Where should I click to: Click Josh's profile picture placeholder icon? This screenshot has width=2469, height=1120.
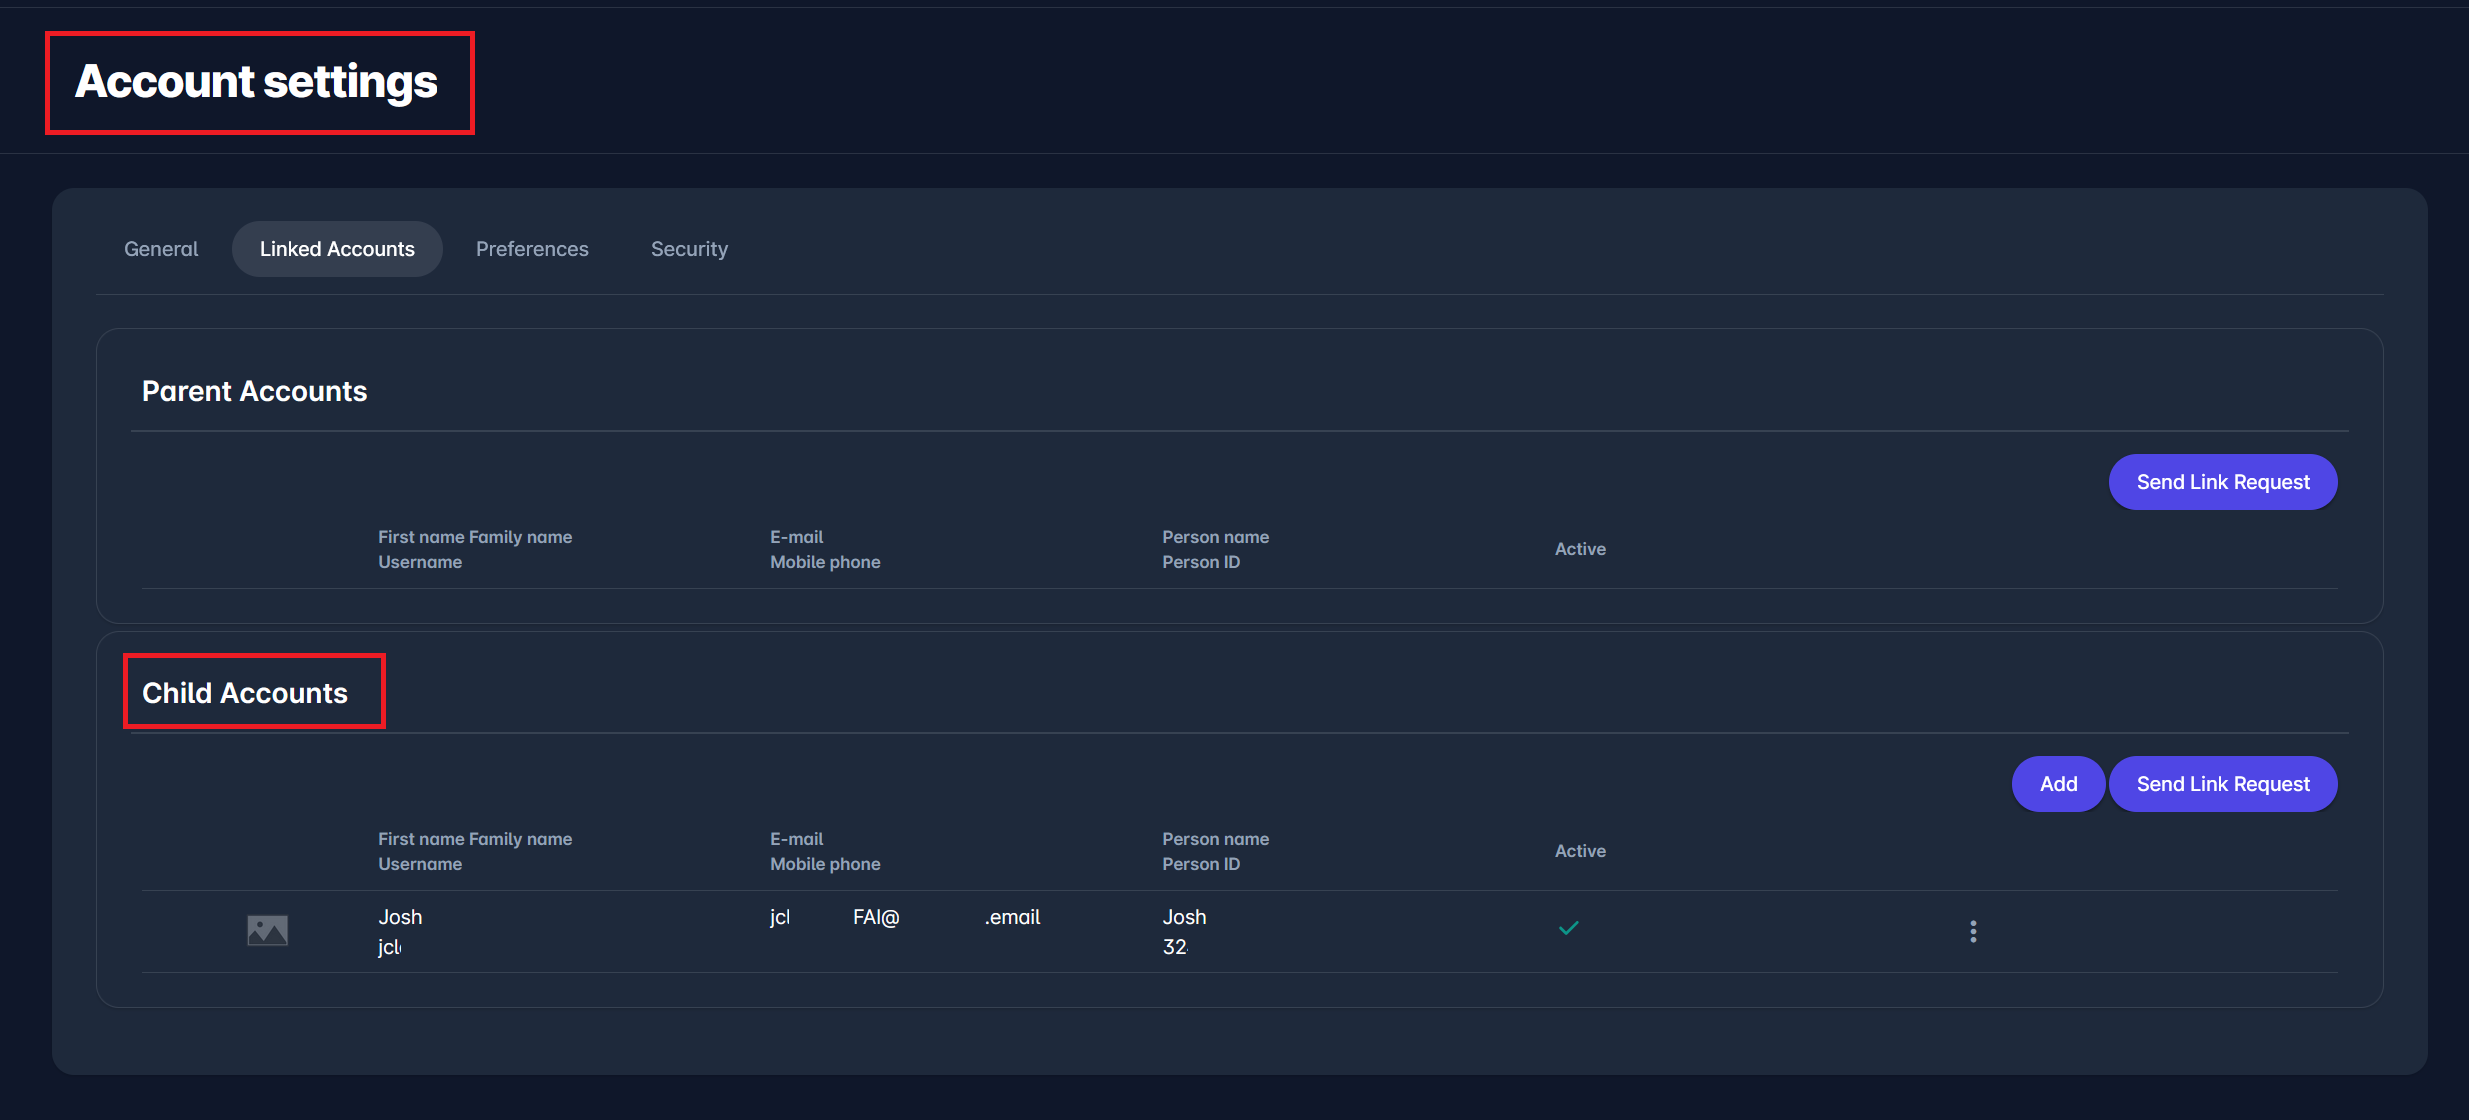(267, 930)
